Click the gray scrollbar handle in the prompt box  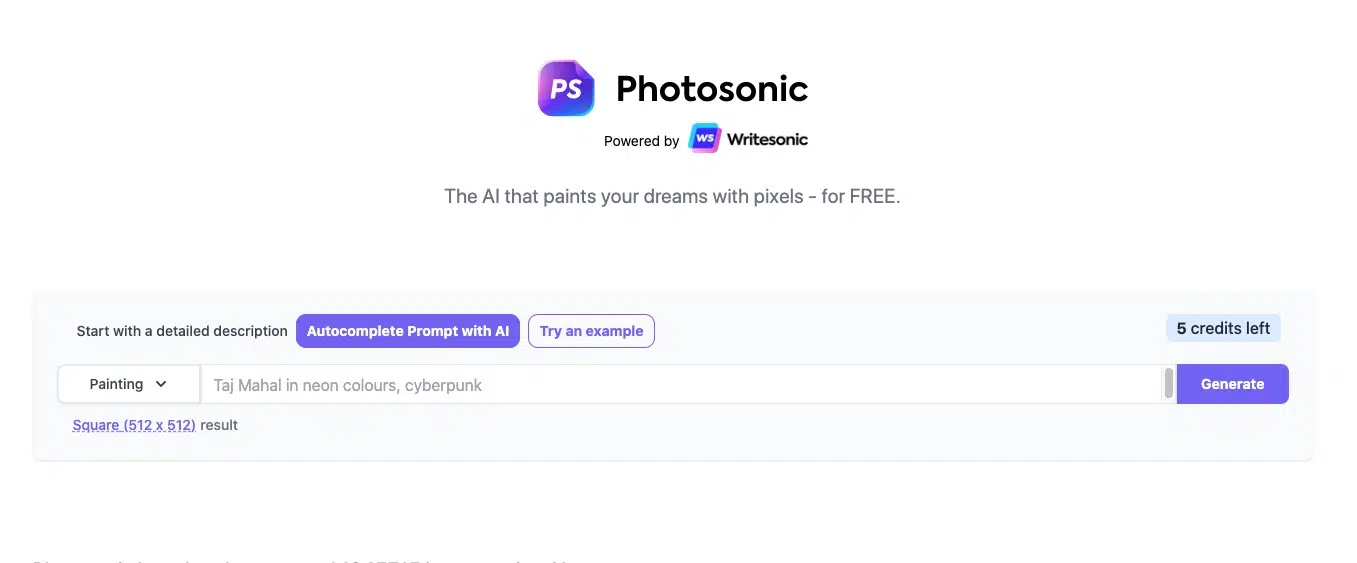[x=1169, y=384]
